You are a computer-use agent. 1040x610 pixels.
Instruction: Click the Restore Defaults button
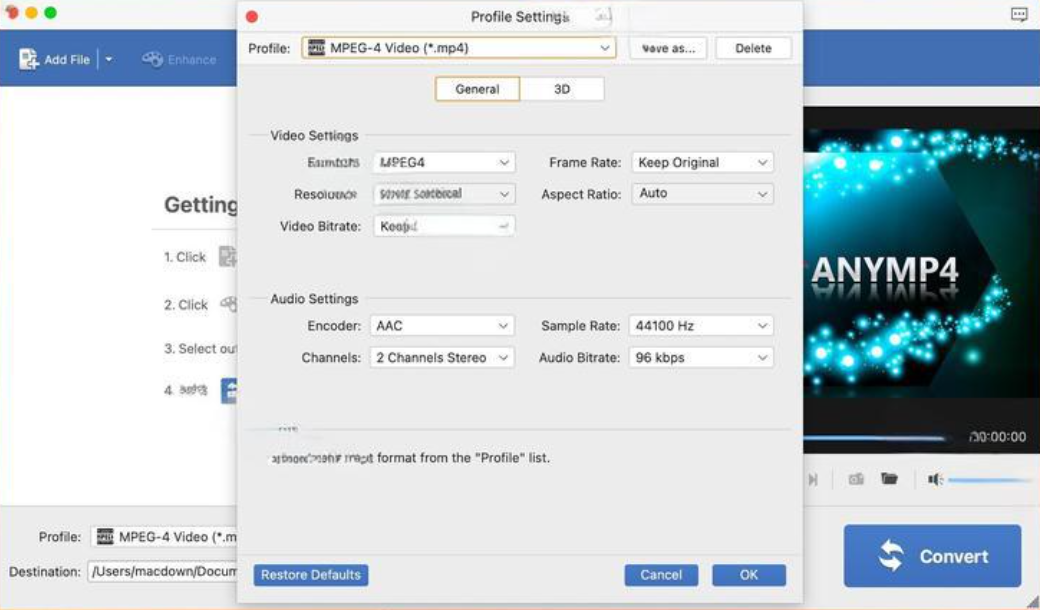click(310, 575)
